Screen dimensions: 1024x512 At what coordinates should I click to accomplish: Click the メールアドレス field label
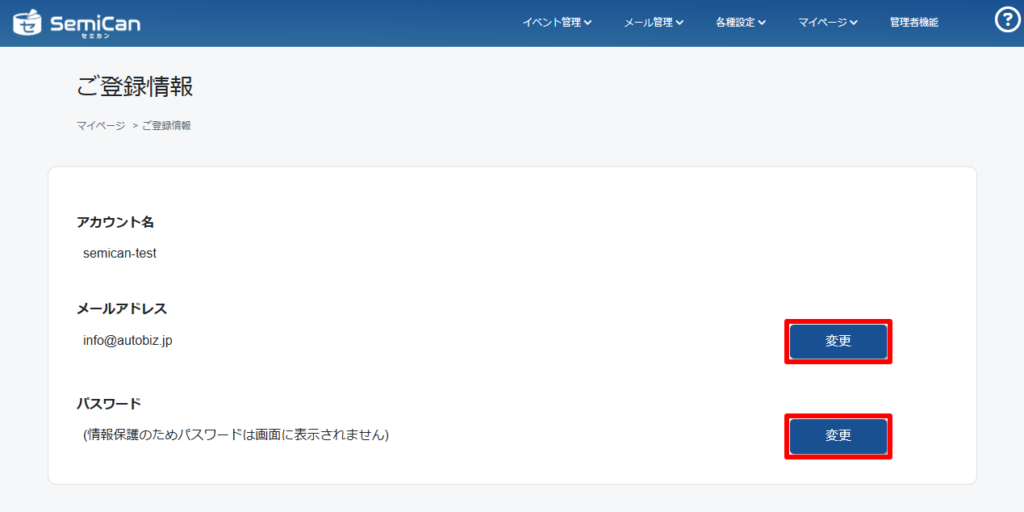(x=122, y=308)
